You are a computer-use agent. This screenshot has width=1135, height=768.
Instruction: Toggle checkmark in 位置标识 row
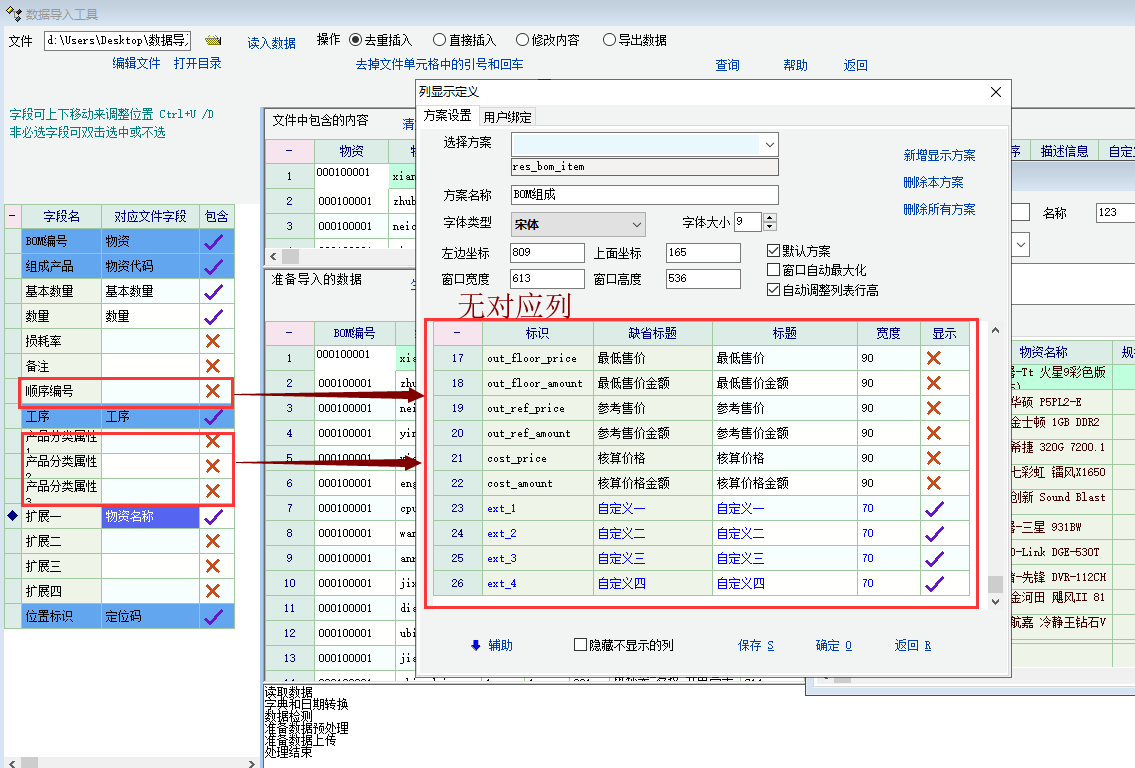pyautogui.click(x=212, y=616)
